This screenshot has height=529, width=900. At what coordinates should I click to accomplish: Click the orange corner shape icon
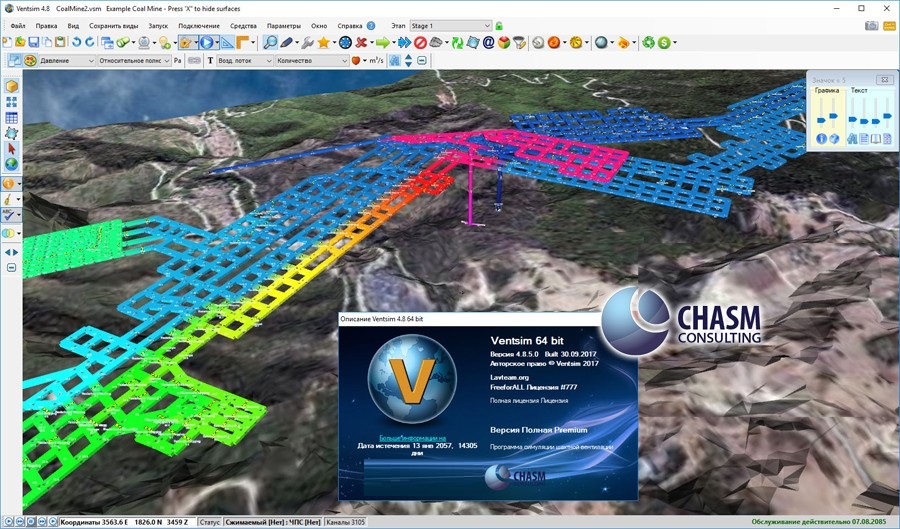[x=243, y=42]
